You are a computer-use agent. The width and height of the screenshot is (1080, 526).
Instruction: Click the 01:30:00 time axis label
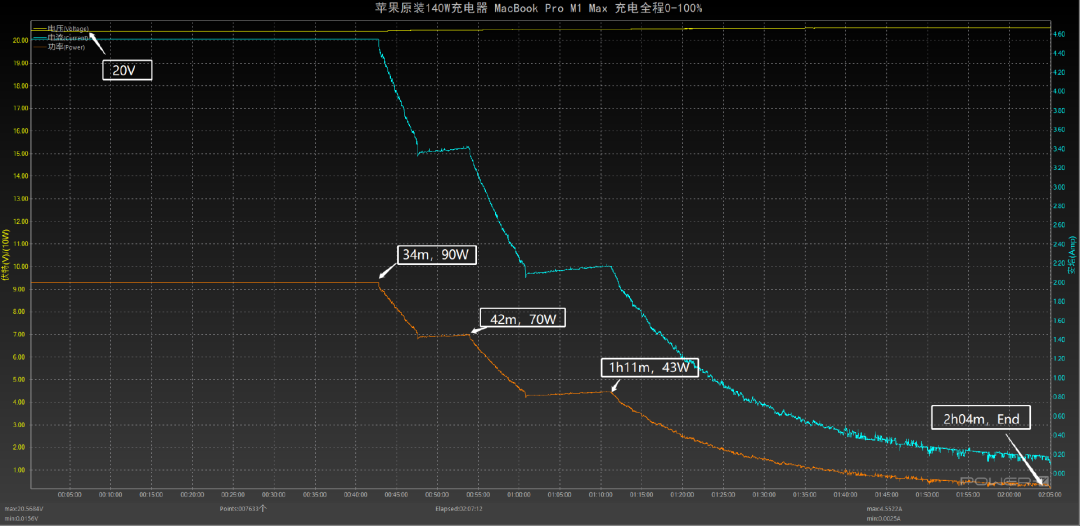763,494
